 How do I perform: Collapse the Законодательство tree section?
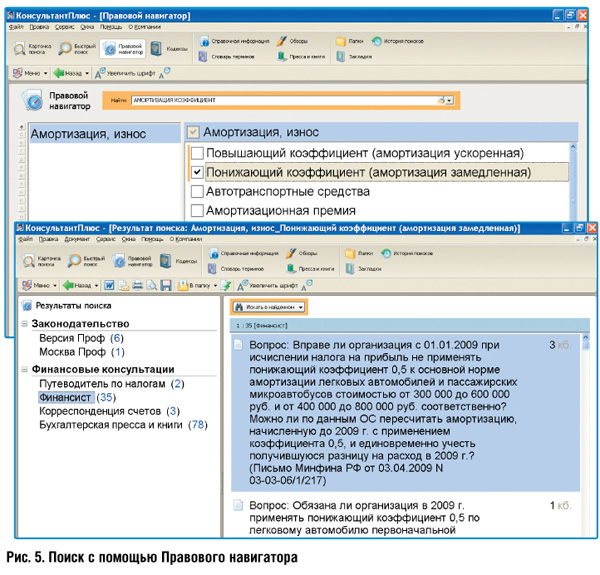[24, 324]
